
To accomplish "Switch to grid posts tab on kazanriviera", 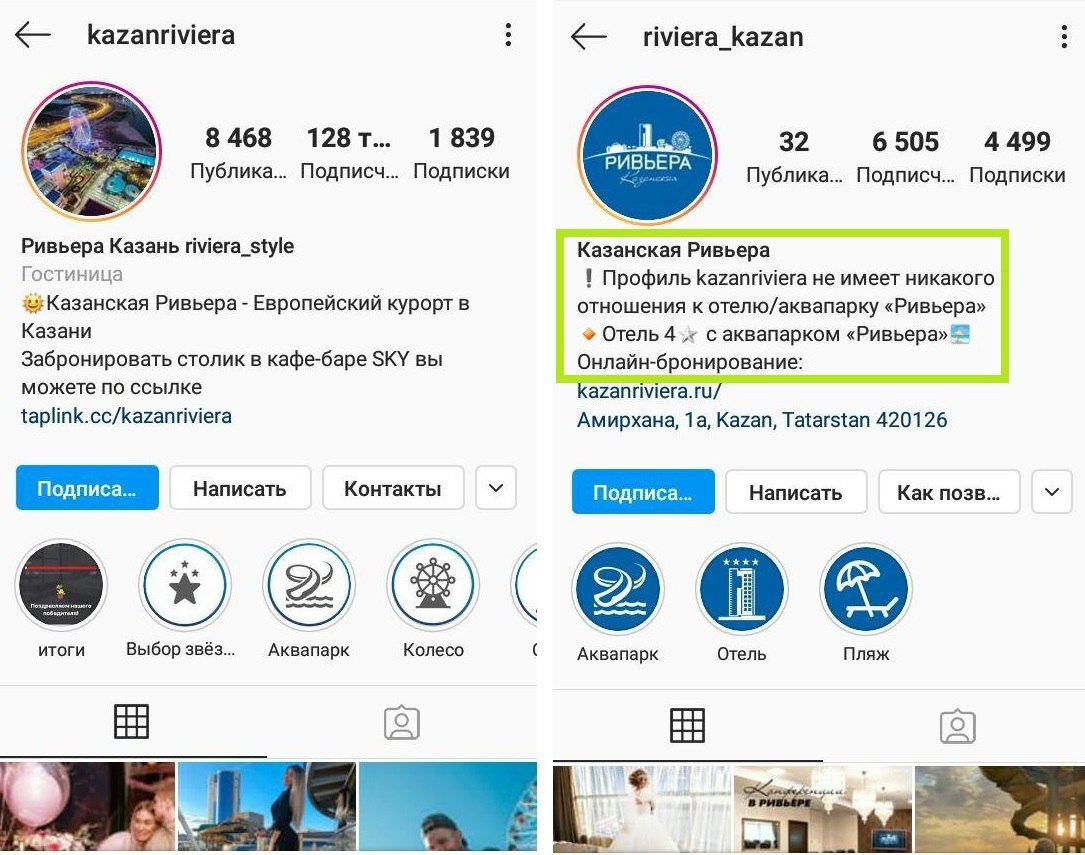I will tap(131, 721).
